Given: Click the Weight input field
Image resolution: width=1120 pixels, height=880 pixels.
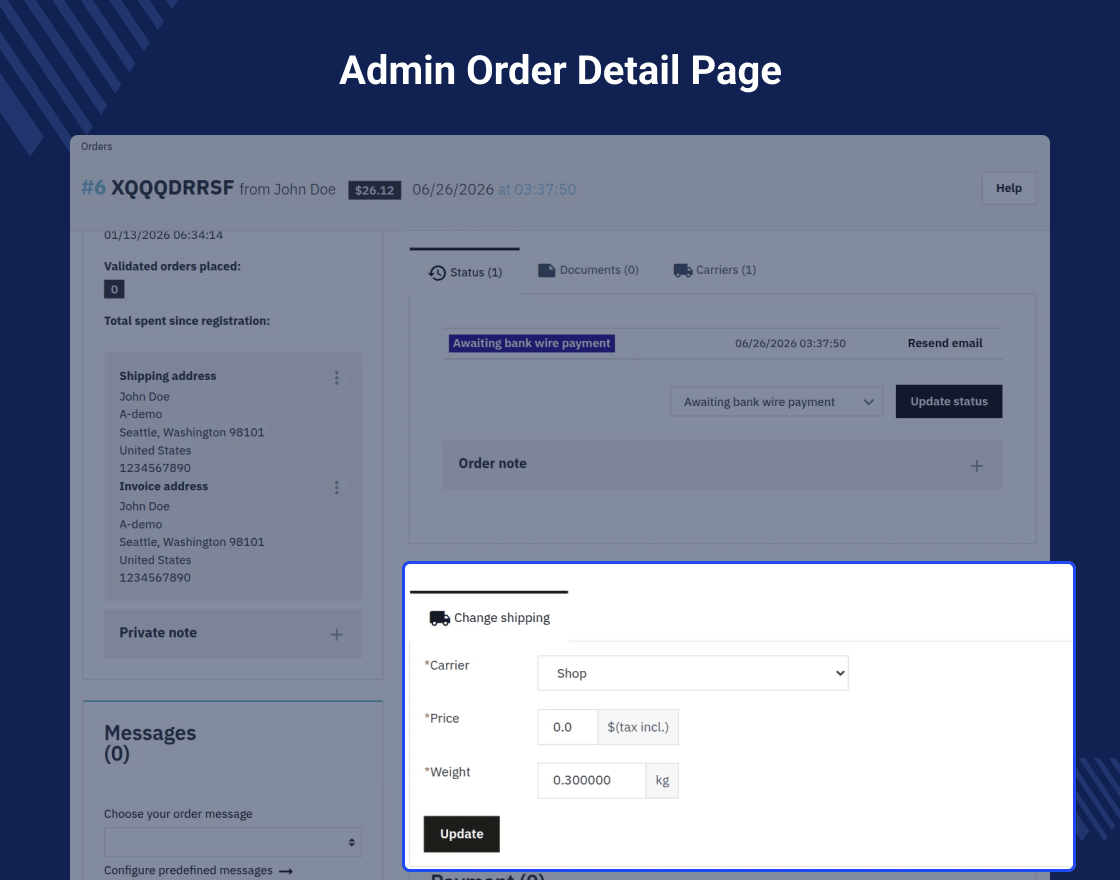Looking at the screenshot, I should point(591,780).
